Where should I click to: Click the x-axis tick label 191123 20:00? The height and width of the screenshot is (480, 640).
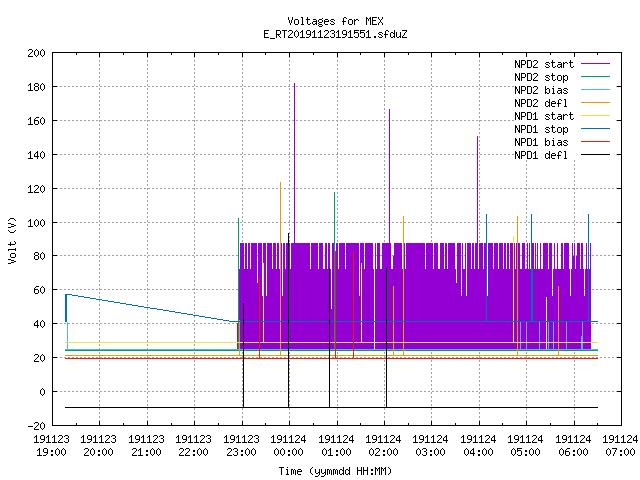pos(99,446)
